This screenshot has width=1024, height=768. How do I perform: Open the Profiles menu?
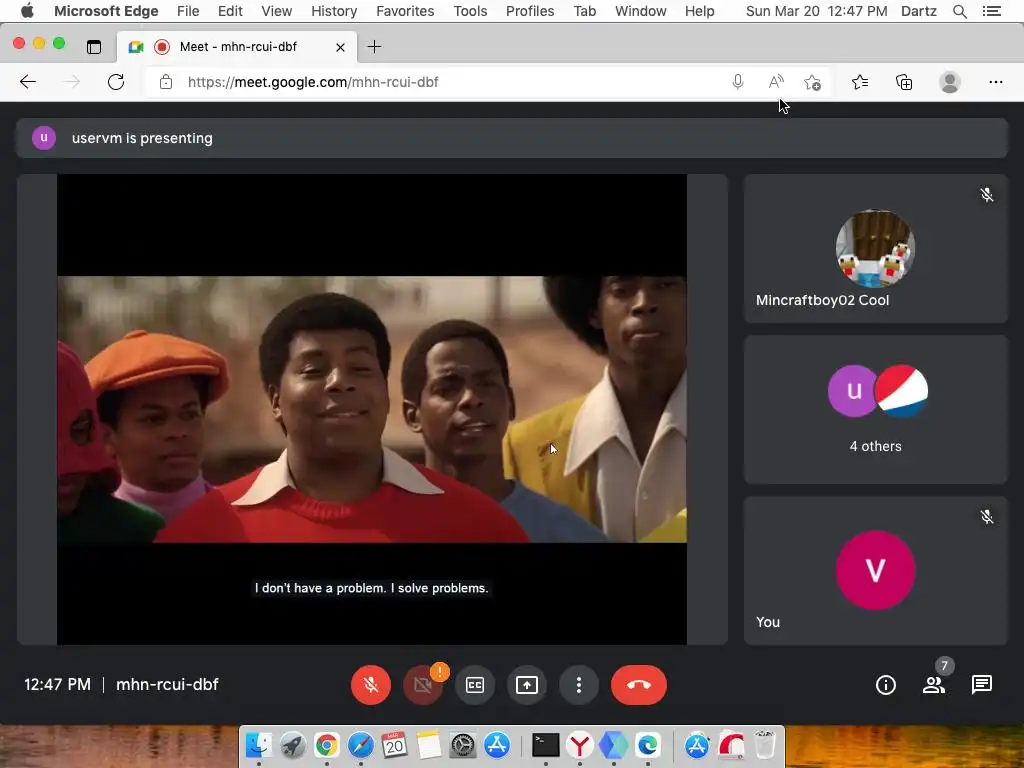[x=530, y=11]
